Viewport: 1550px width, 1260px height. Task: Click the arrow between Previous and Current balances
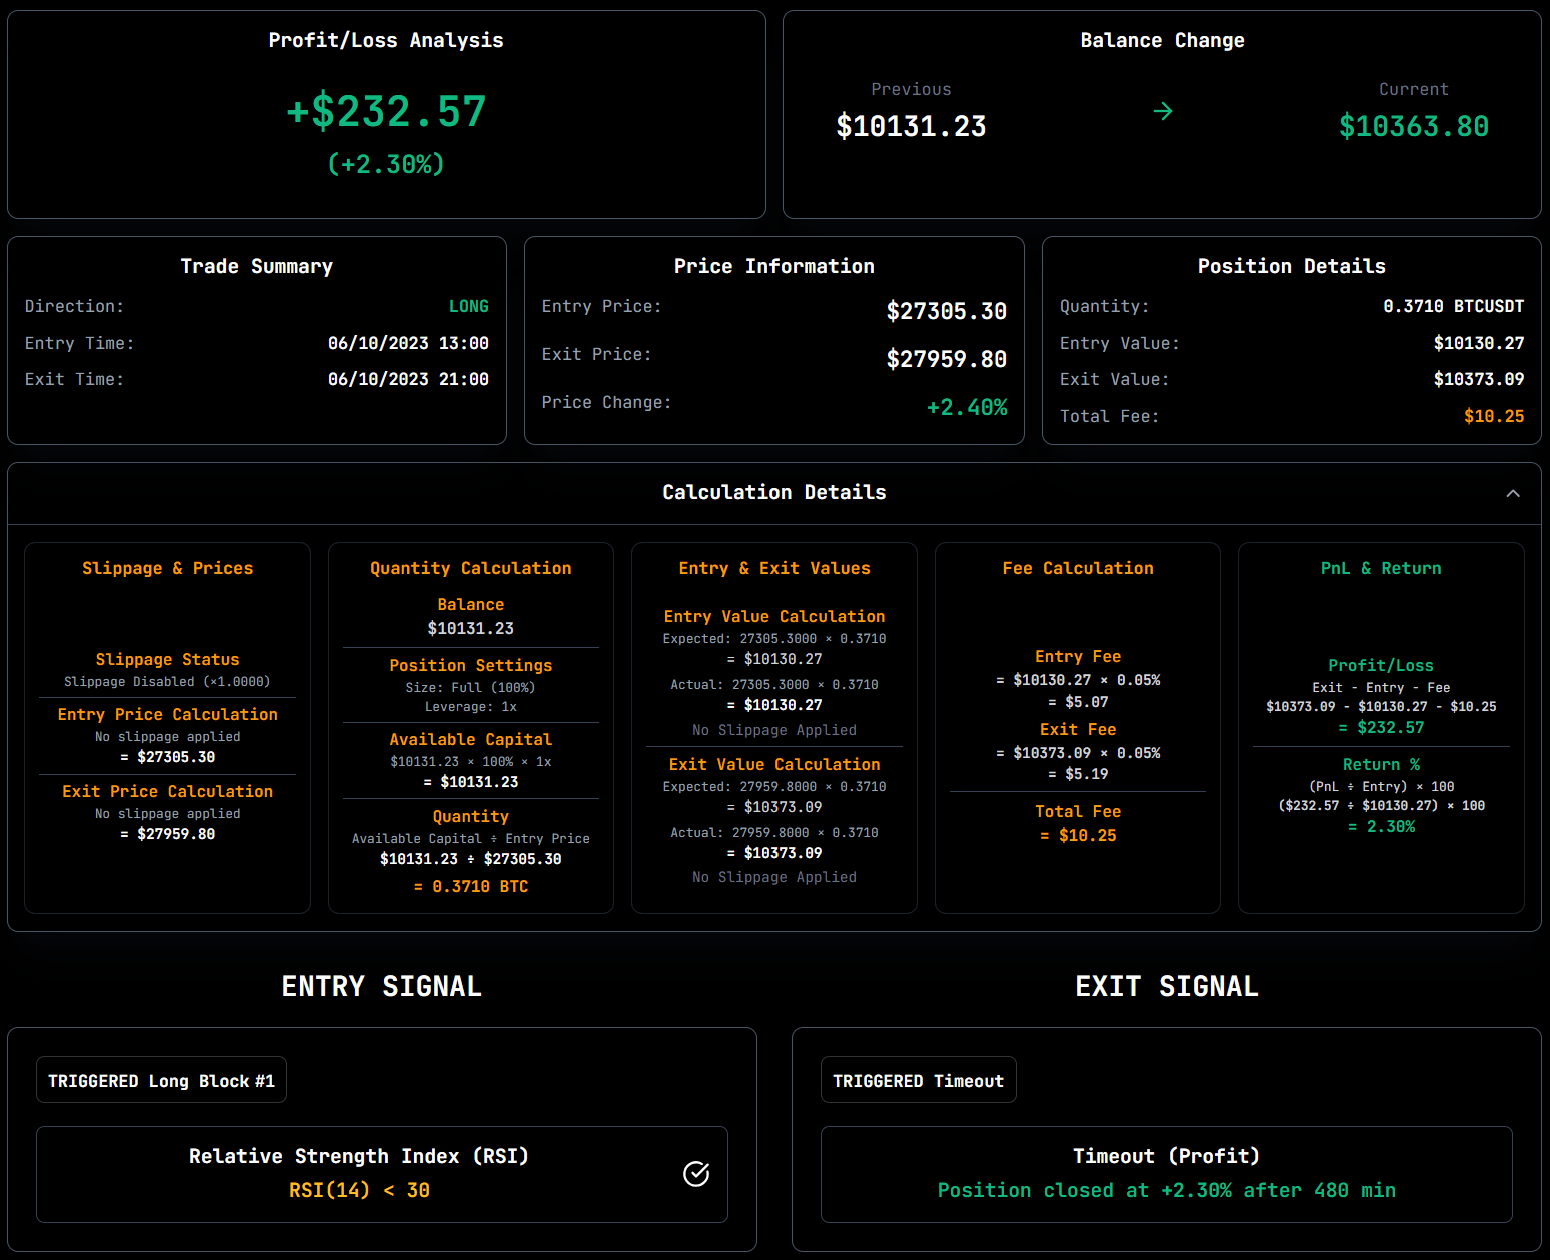pyautogui.click(x=1163, y=111)
